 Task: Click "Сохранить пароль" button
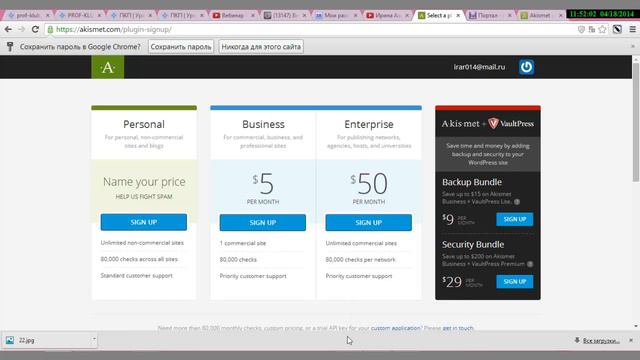point(181,47)
